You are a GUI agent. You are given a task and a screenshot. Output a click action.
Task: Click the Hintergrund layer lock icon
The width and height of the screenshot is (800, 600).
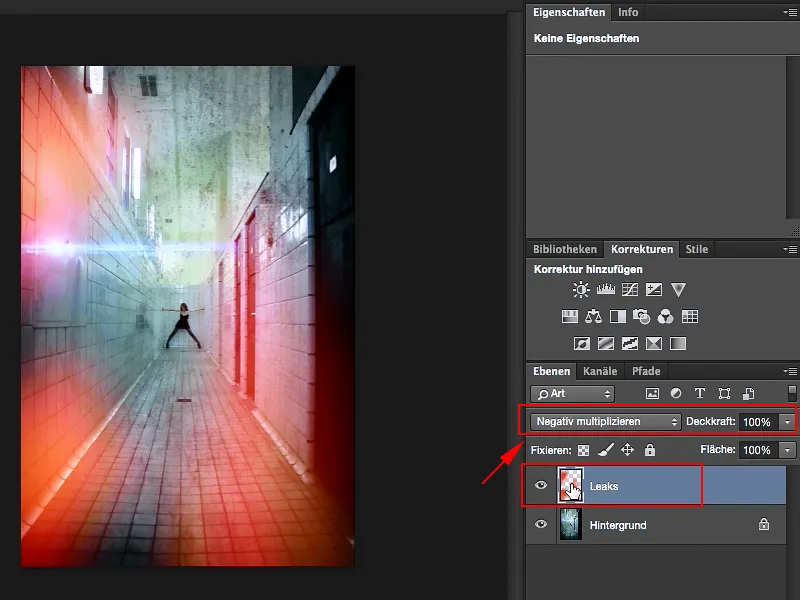tap(764, 524)
